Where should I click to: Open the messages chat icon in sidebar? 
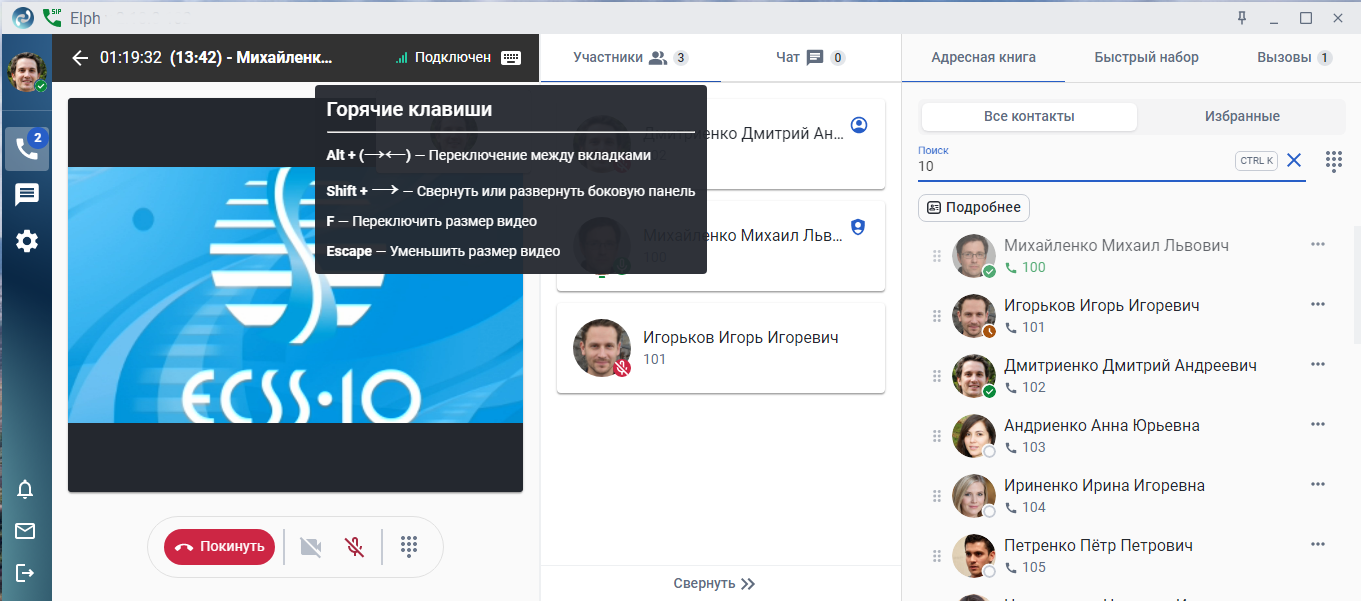coord(27,195)
